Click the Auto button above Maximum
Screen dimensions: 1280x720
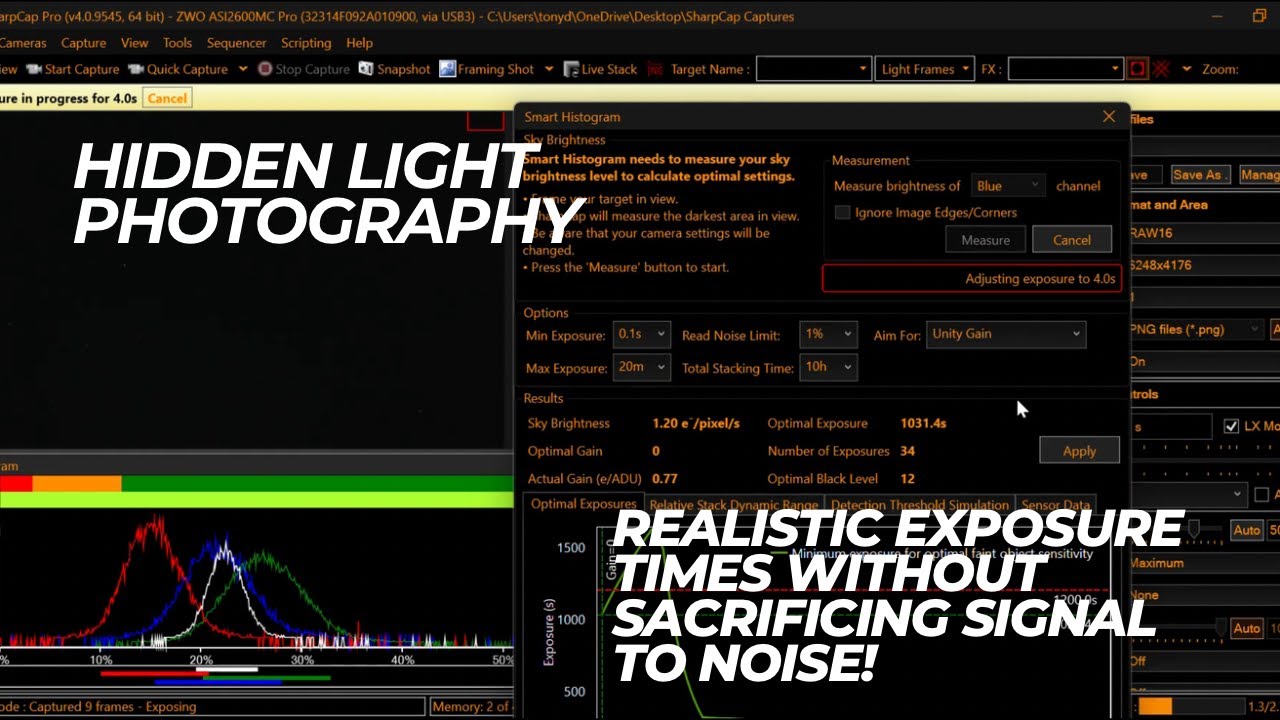tap(1246, 530)
